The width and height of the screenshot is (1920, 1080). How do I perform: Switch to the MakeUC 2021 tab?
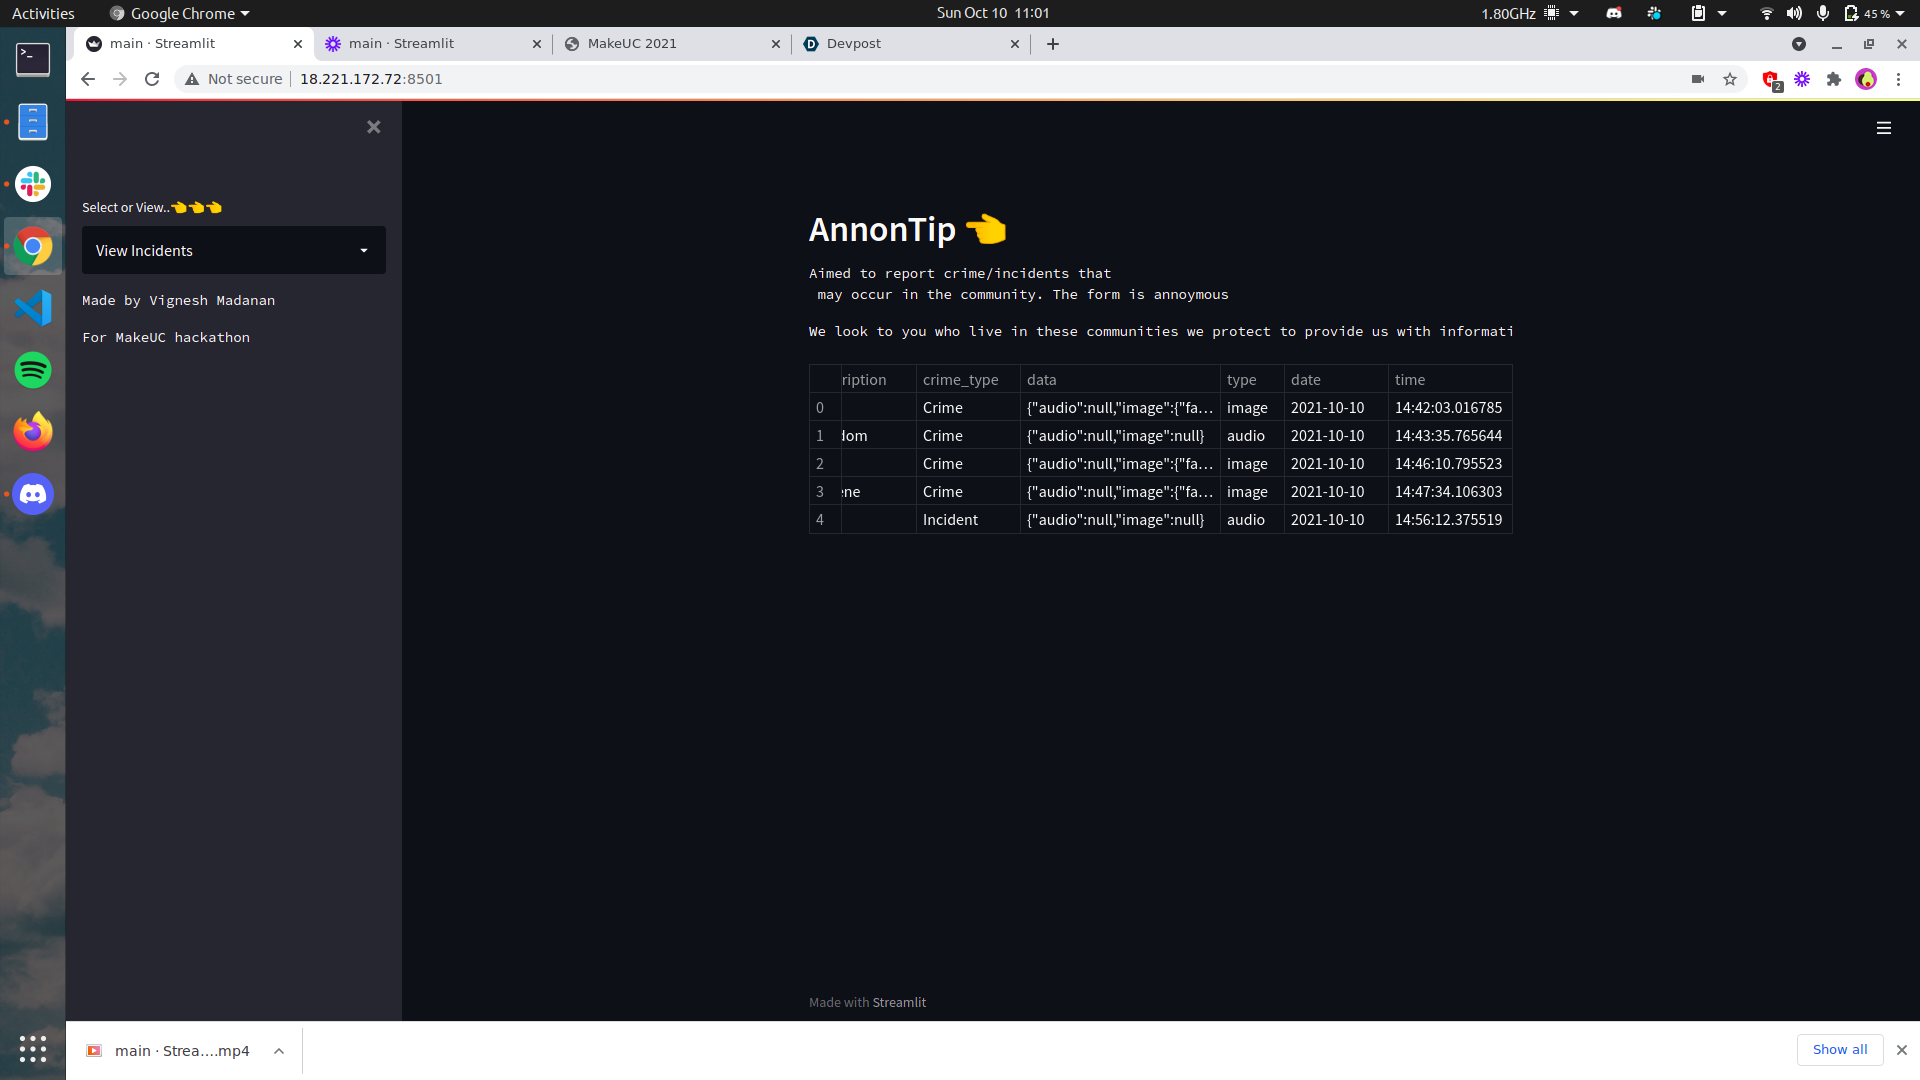(632, 44)
